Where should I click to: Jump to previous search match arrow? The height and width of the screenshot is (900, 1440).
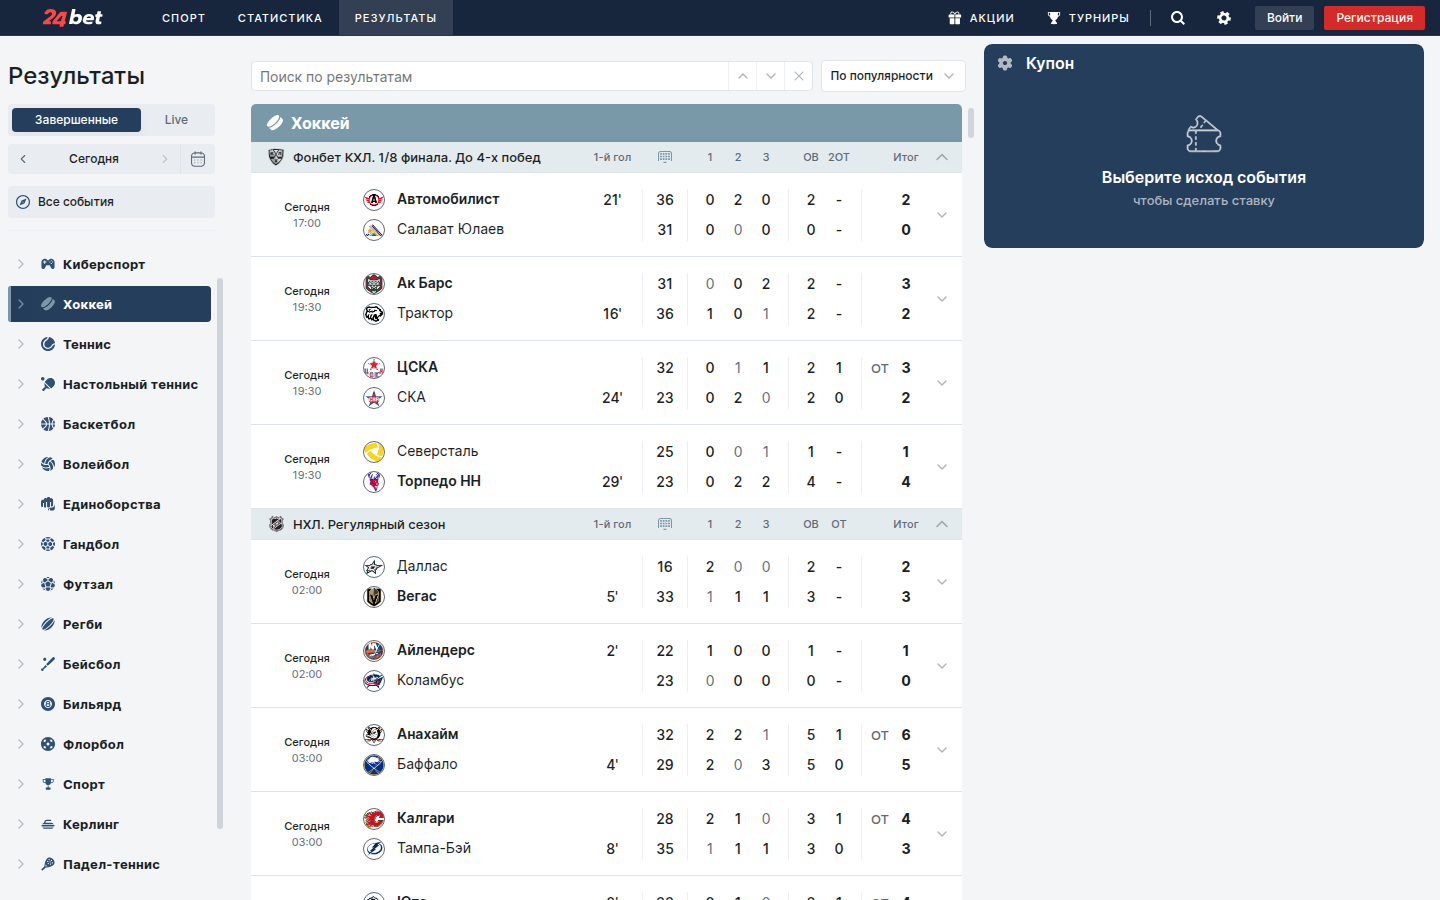(x=742, y=76)
